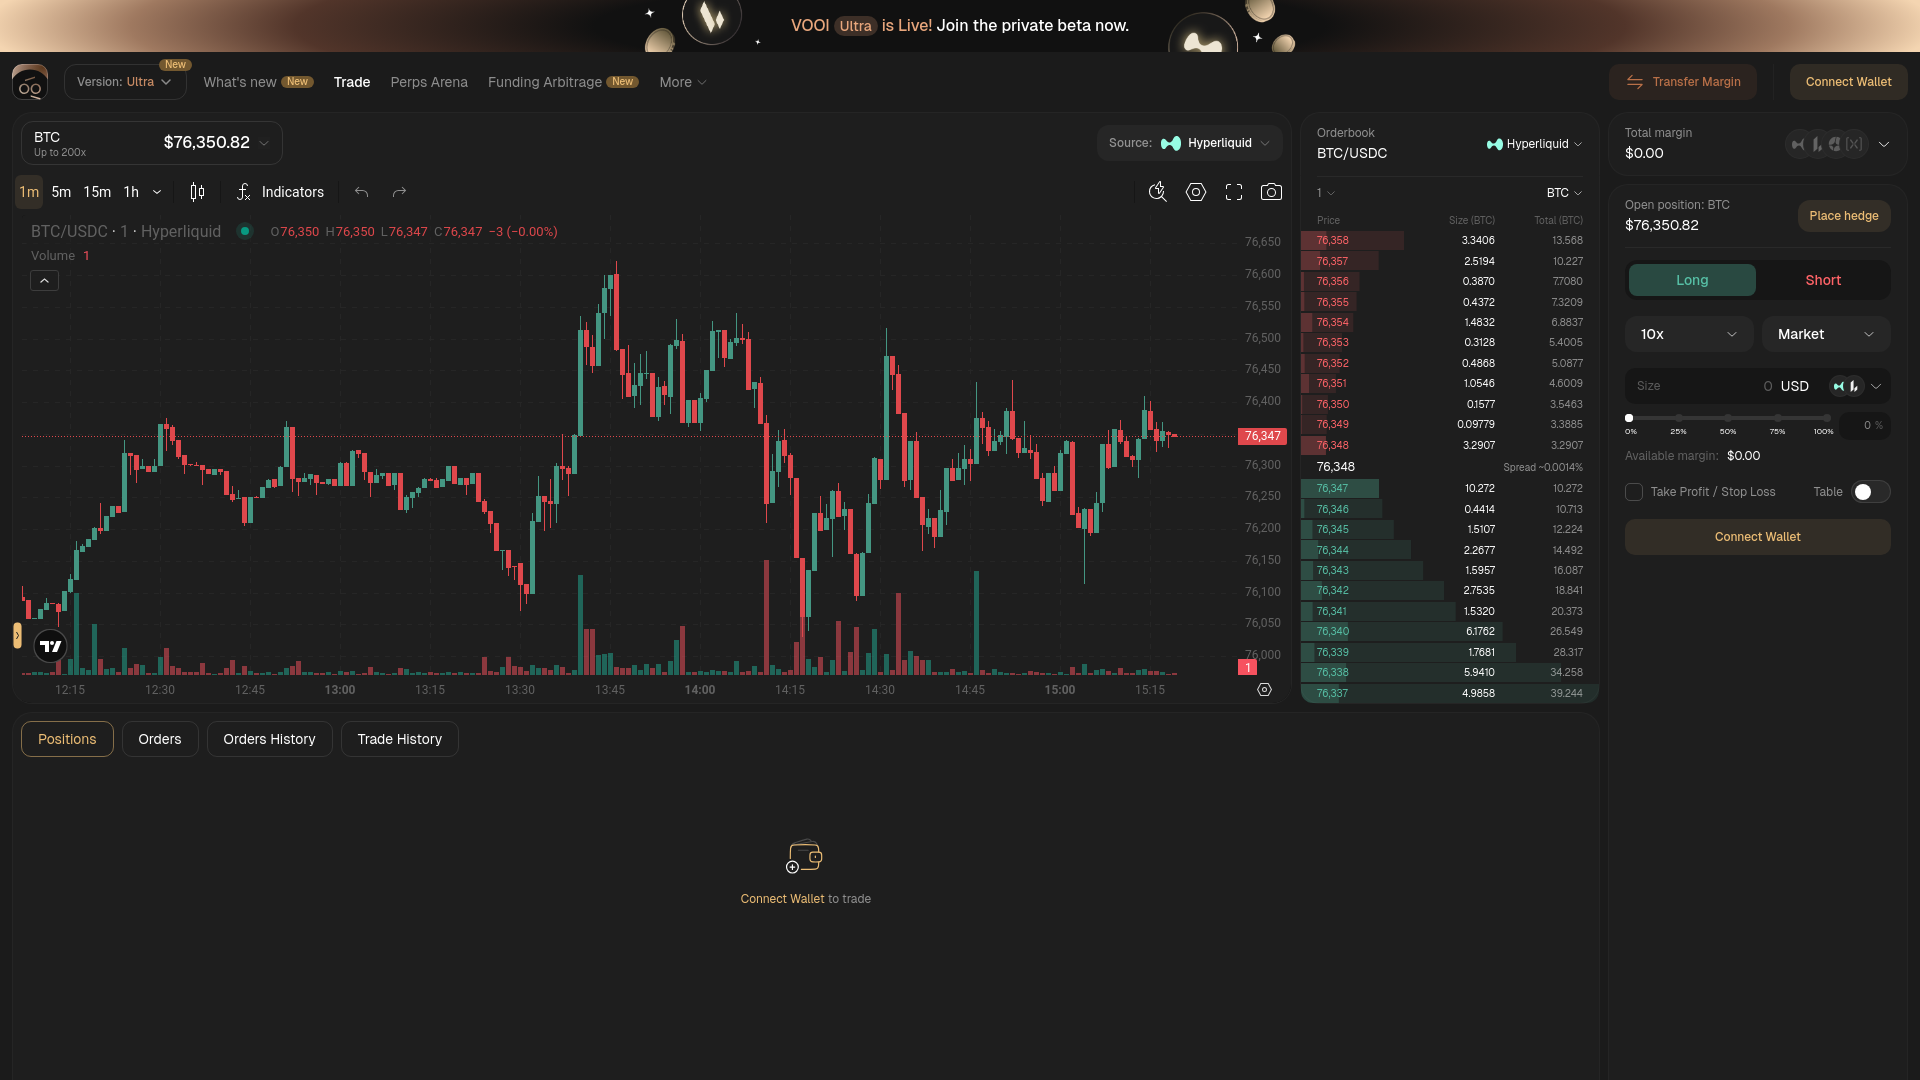Redo the chart action
This screenshot has width=1920, height=1080.
(x=399, y=192)
